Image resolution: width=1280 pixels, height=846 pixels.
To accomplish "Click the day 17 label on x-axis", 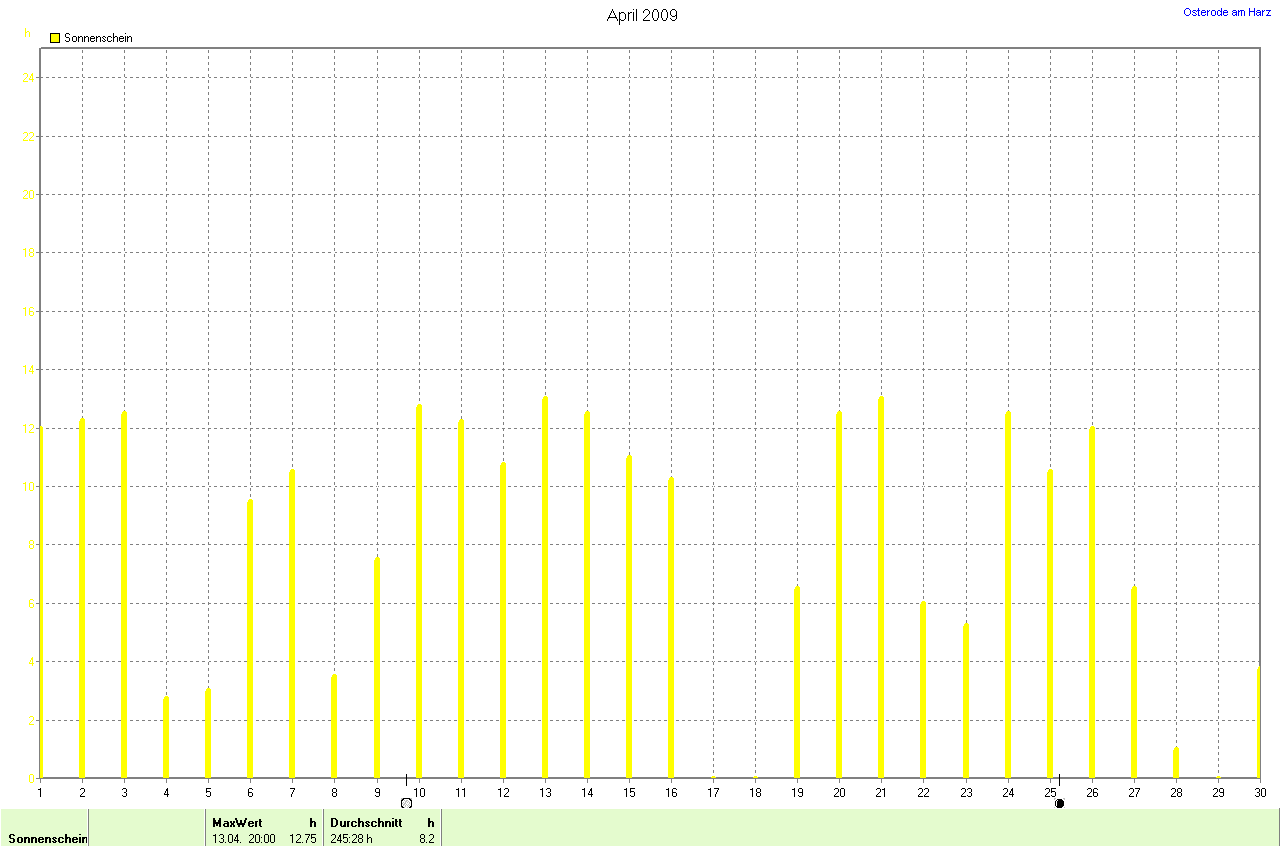I will click(713, 793).
